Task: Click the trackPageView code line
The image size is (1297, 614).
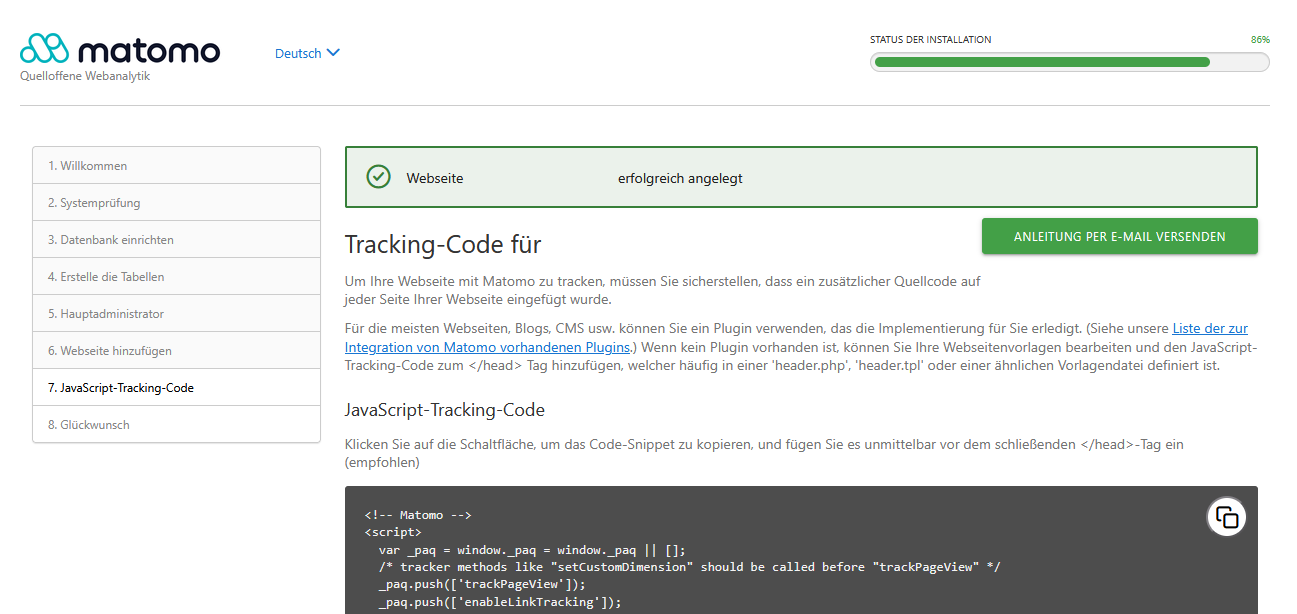Action: 482,584
